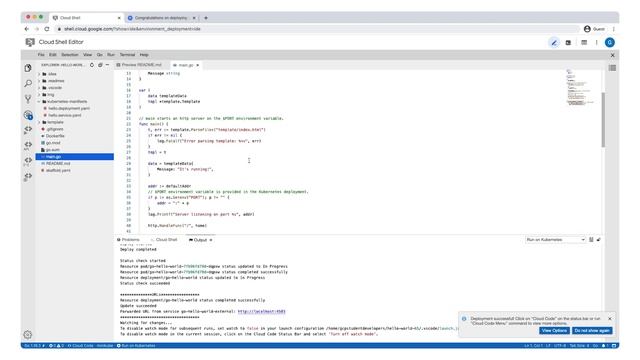Viewport: 640px width, 360px height.
Task: Open the Google account avatar
Action: point(610,42)
